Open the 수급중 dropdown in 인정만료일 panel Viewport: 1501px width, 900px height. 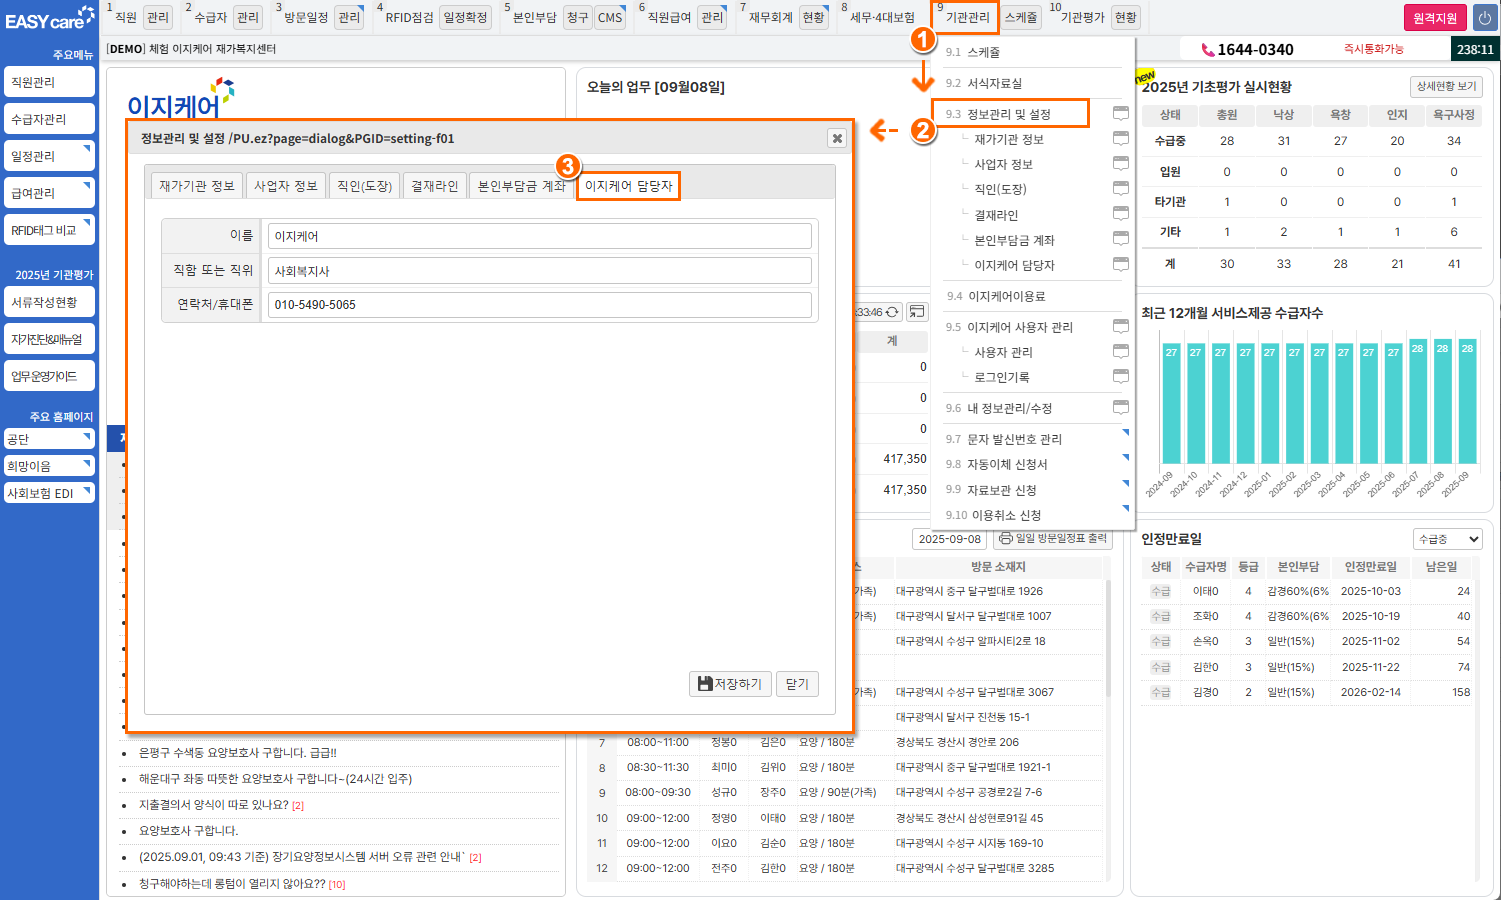click(1448, 539)
